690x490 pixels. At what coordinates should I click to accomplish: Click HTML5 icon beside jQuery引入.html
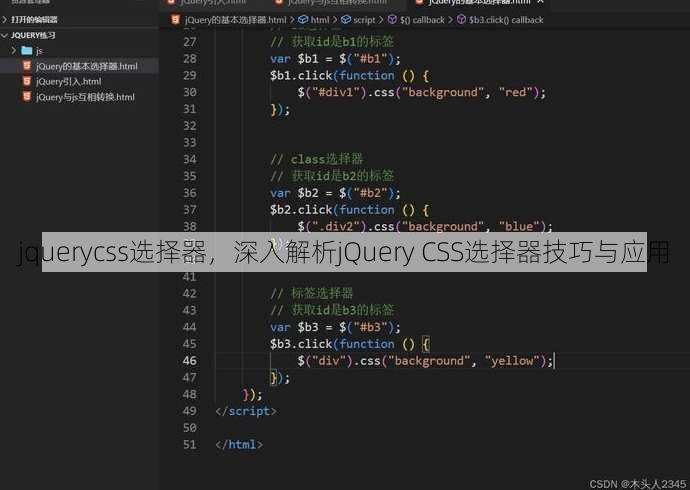27,81
